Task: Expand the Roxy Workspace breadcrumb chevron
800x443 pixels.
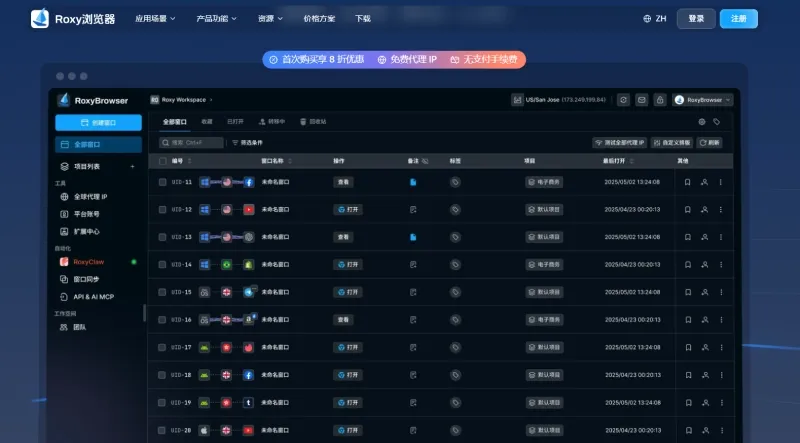Action: (x=211, y=100)
